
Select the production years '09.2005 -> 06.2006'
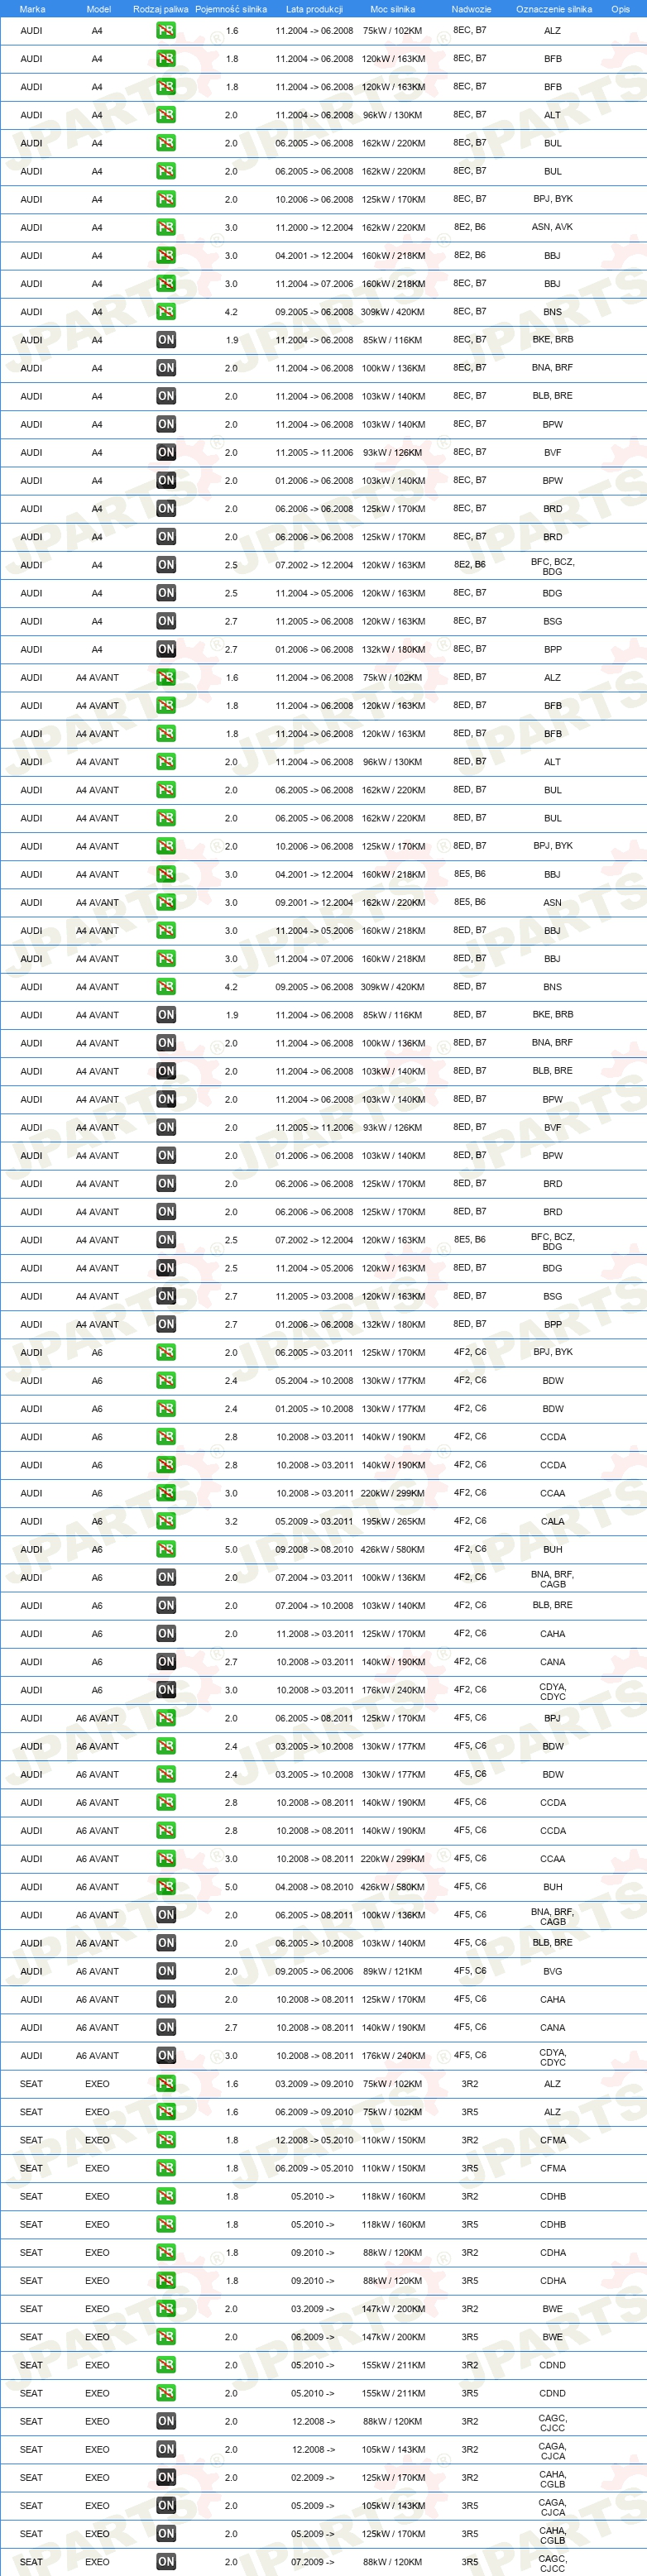tap(314, 1972)
